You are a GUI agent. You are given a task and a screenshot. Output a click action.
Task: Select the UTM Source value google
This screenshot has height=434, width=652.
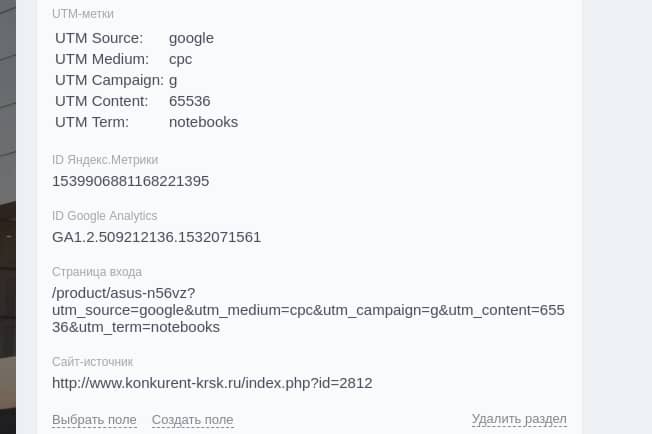point(191,38)
